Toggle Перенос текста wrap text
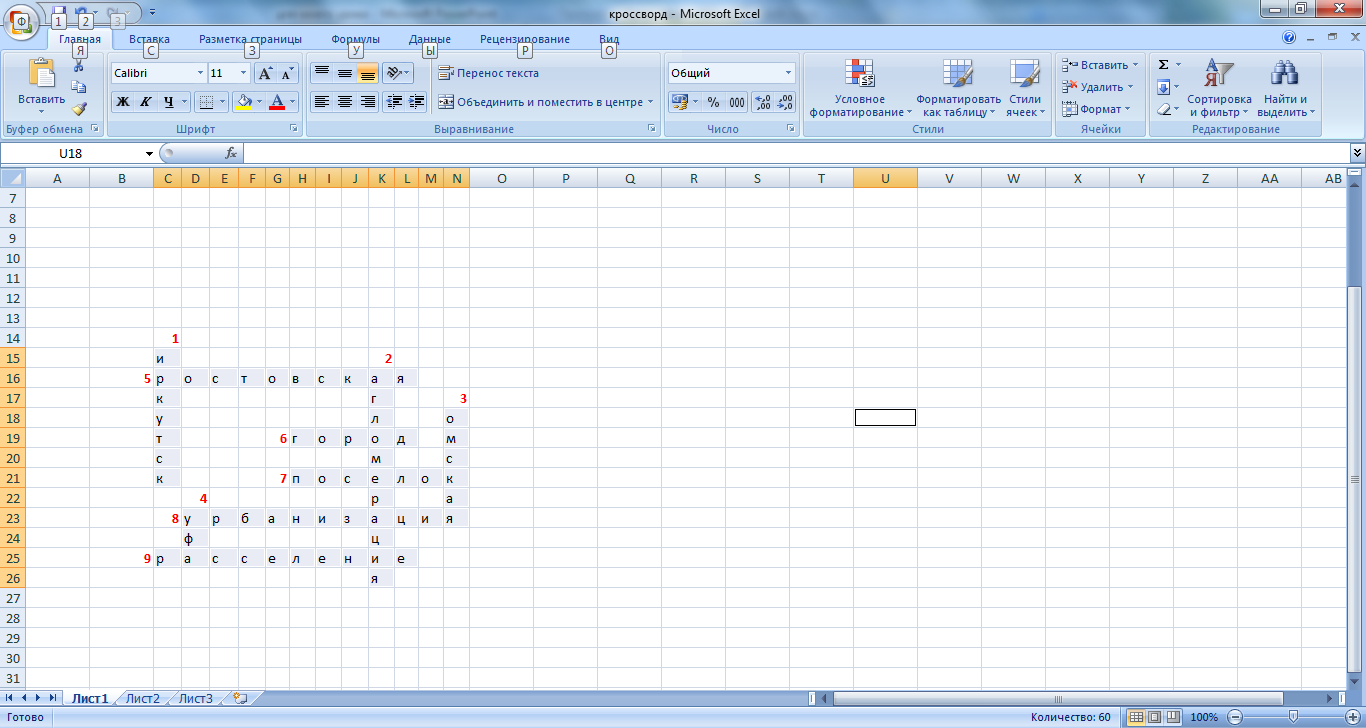Screen dimensions: 1366x728 489,73
